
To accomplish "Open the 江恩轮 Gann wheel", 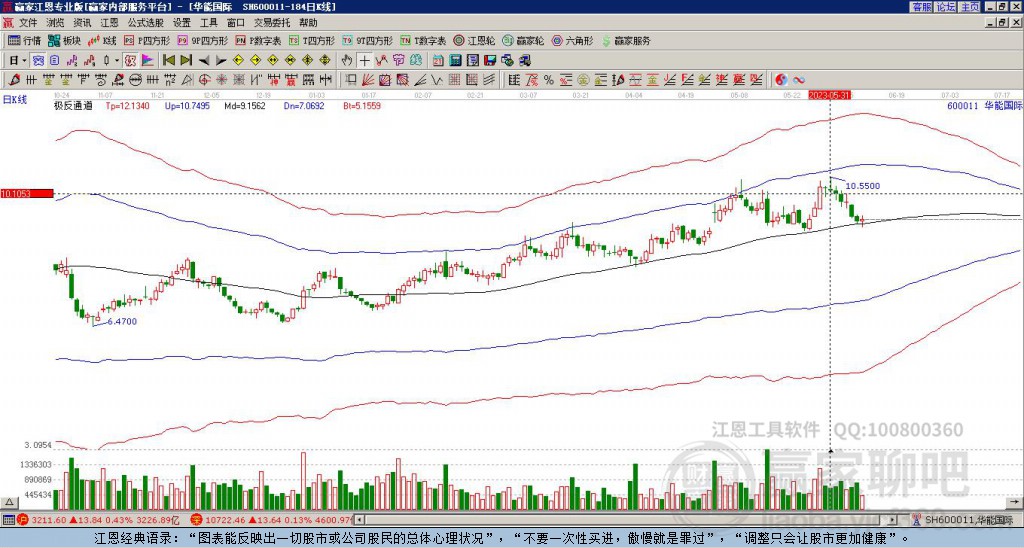I will 474,40.
